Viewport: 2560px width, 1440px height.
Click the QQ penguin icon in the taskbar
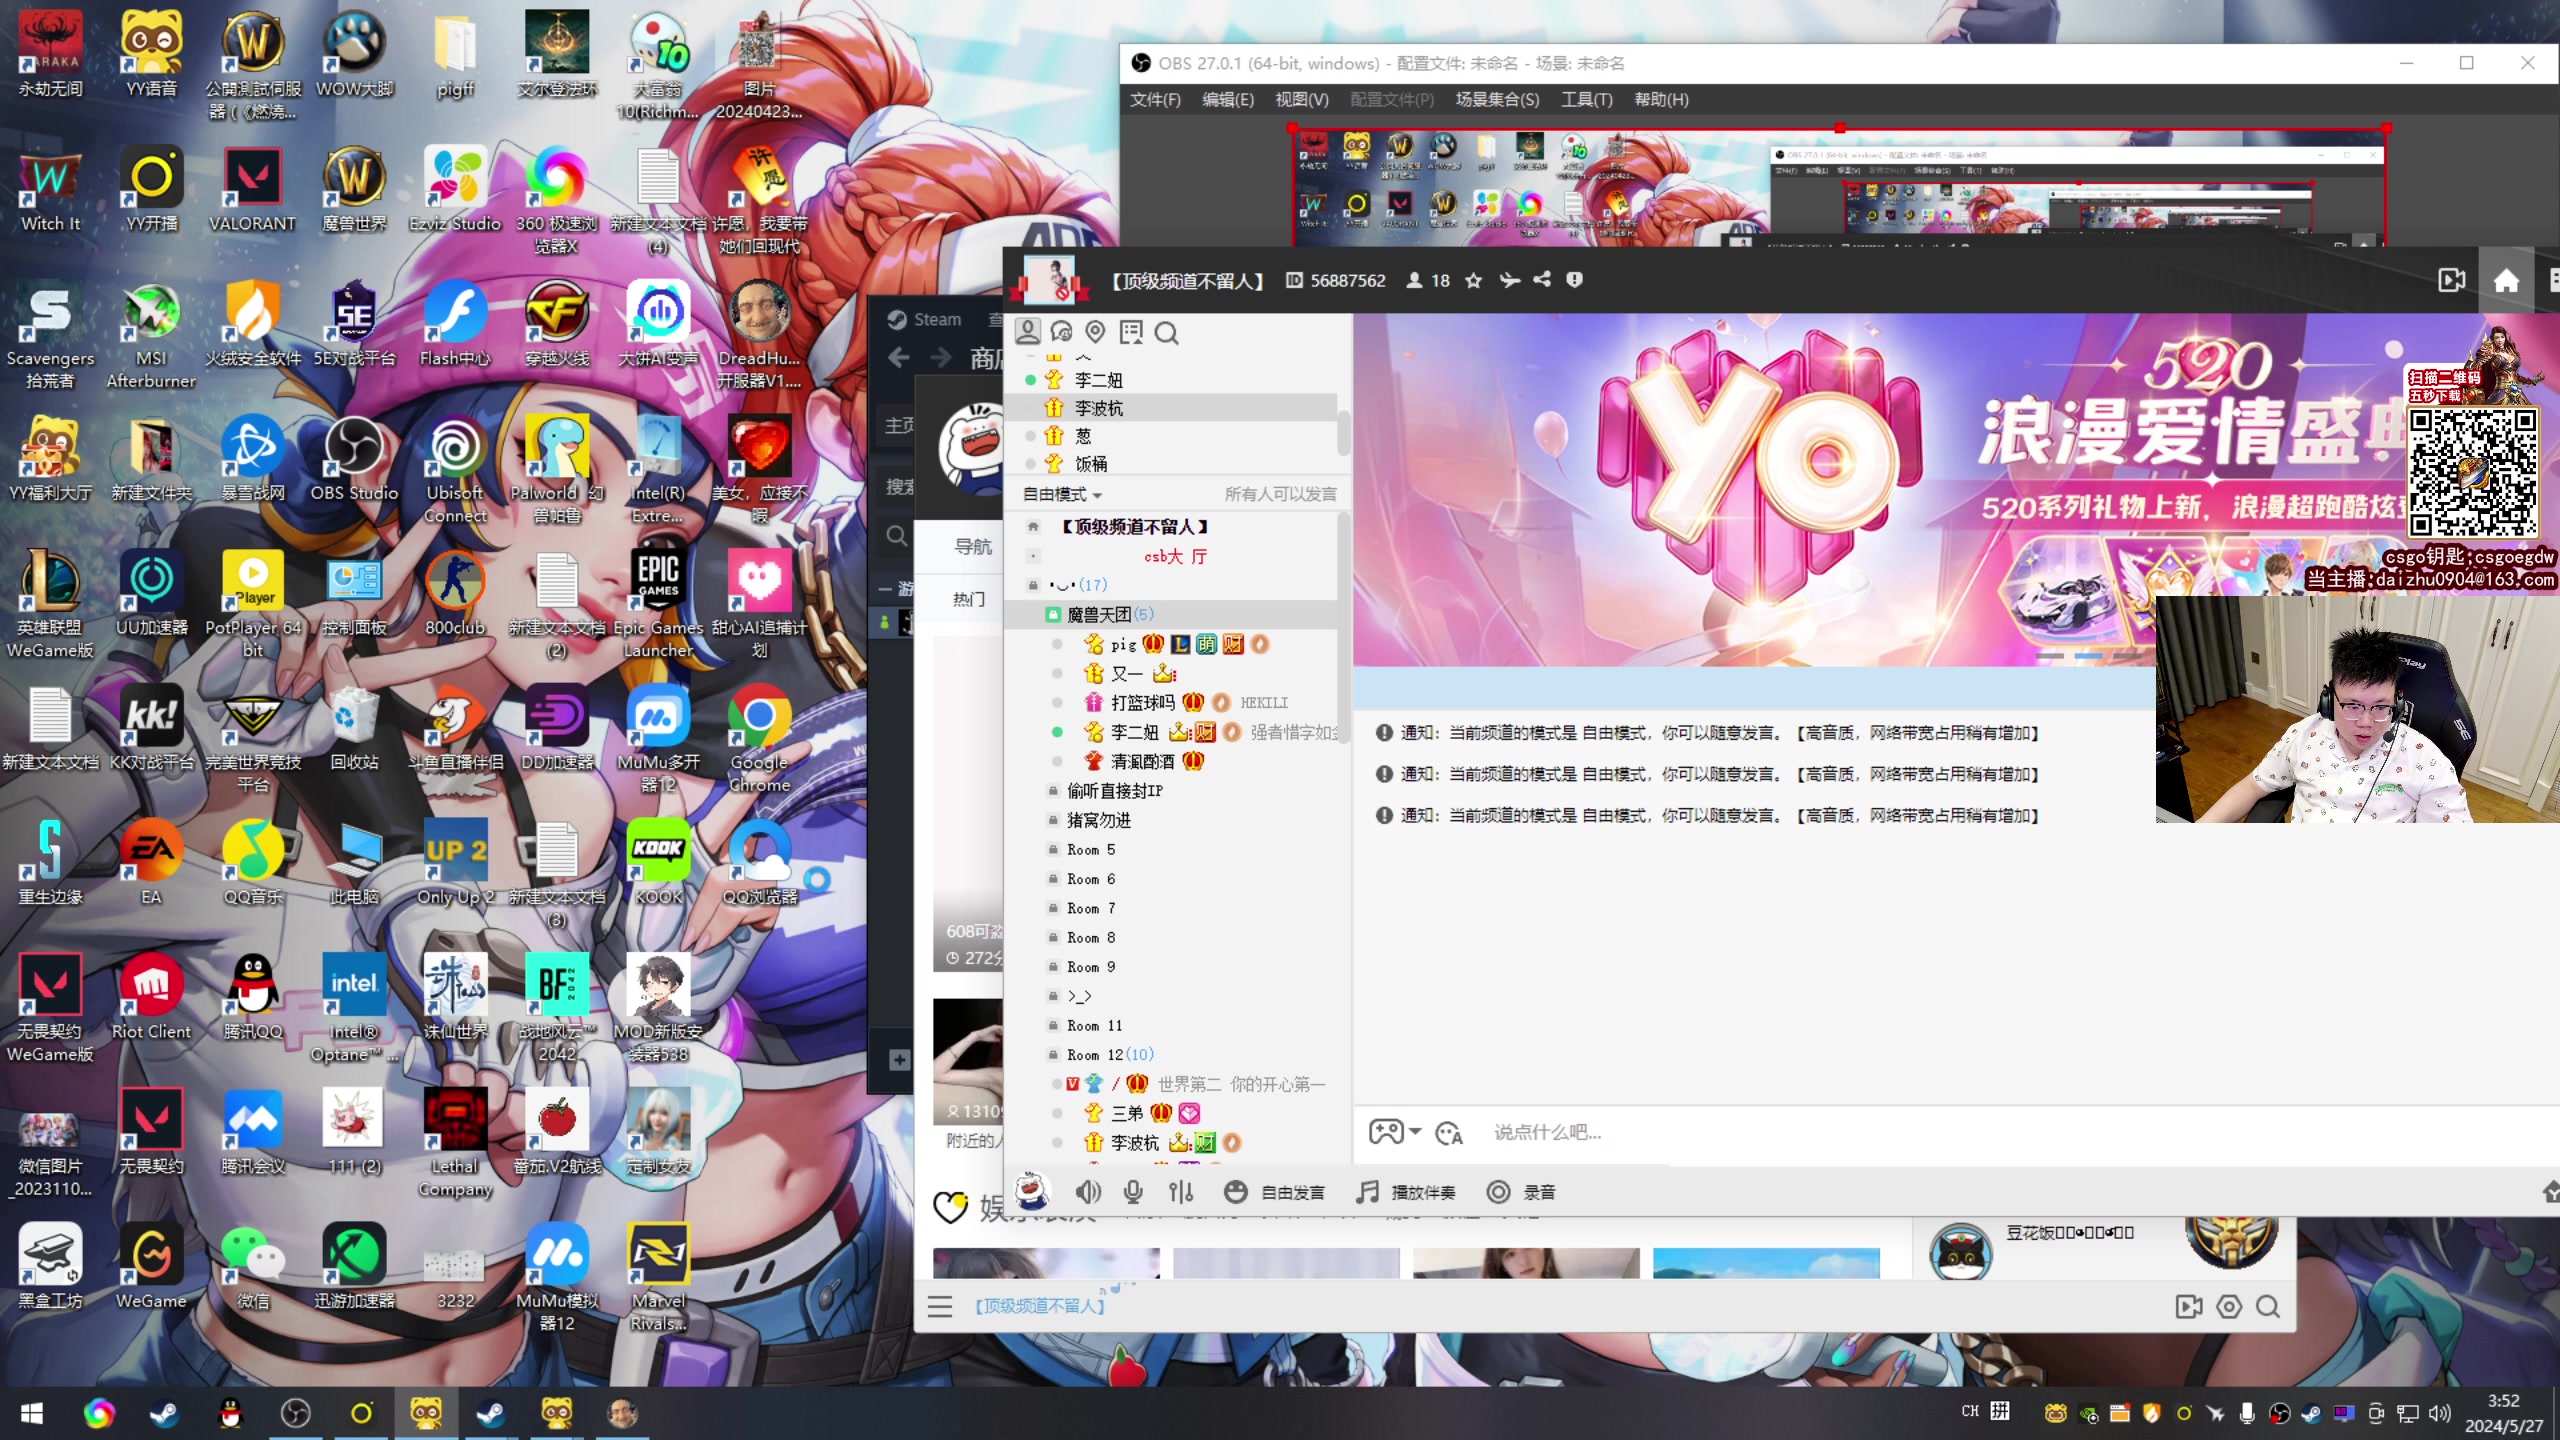click(x=231, y=1413)
